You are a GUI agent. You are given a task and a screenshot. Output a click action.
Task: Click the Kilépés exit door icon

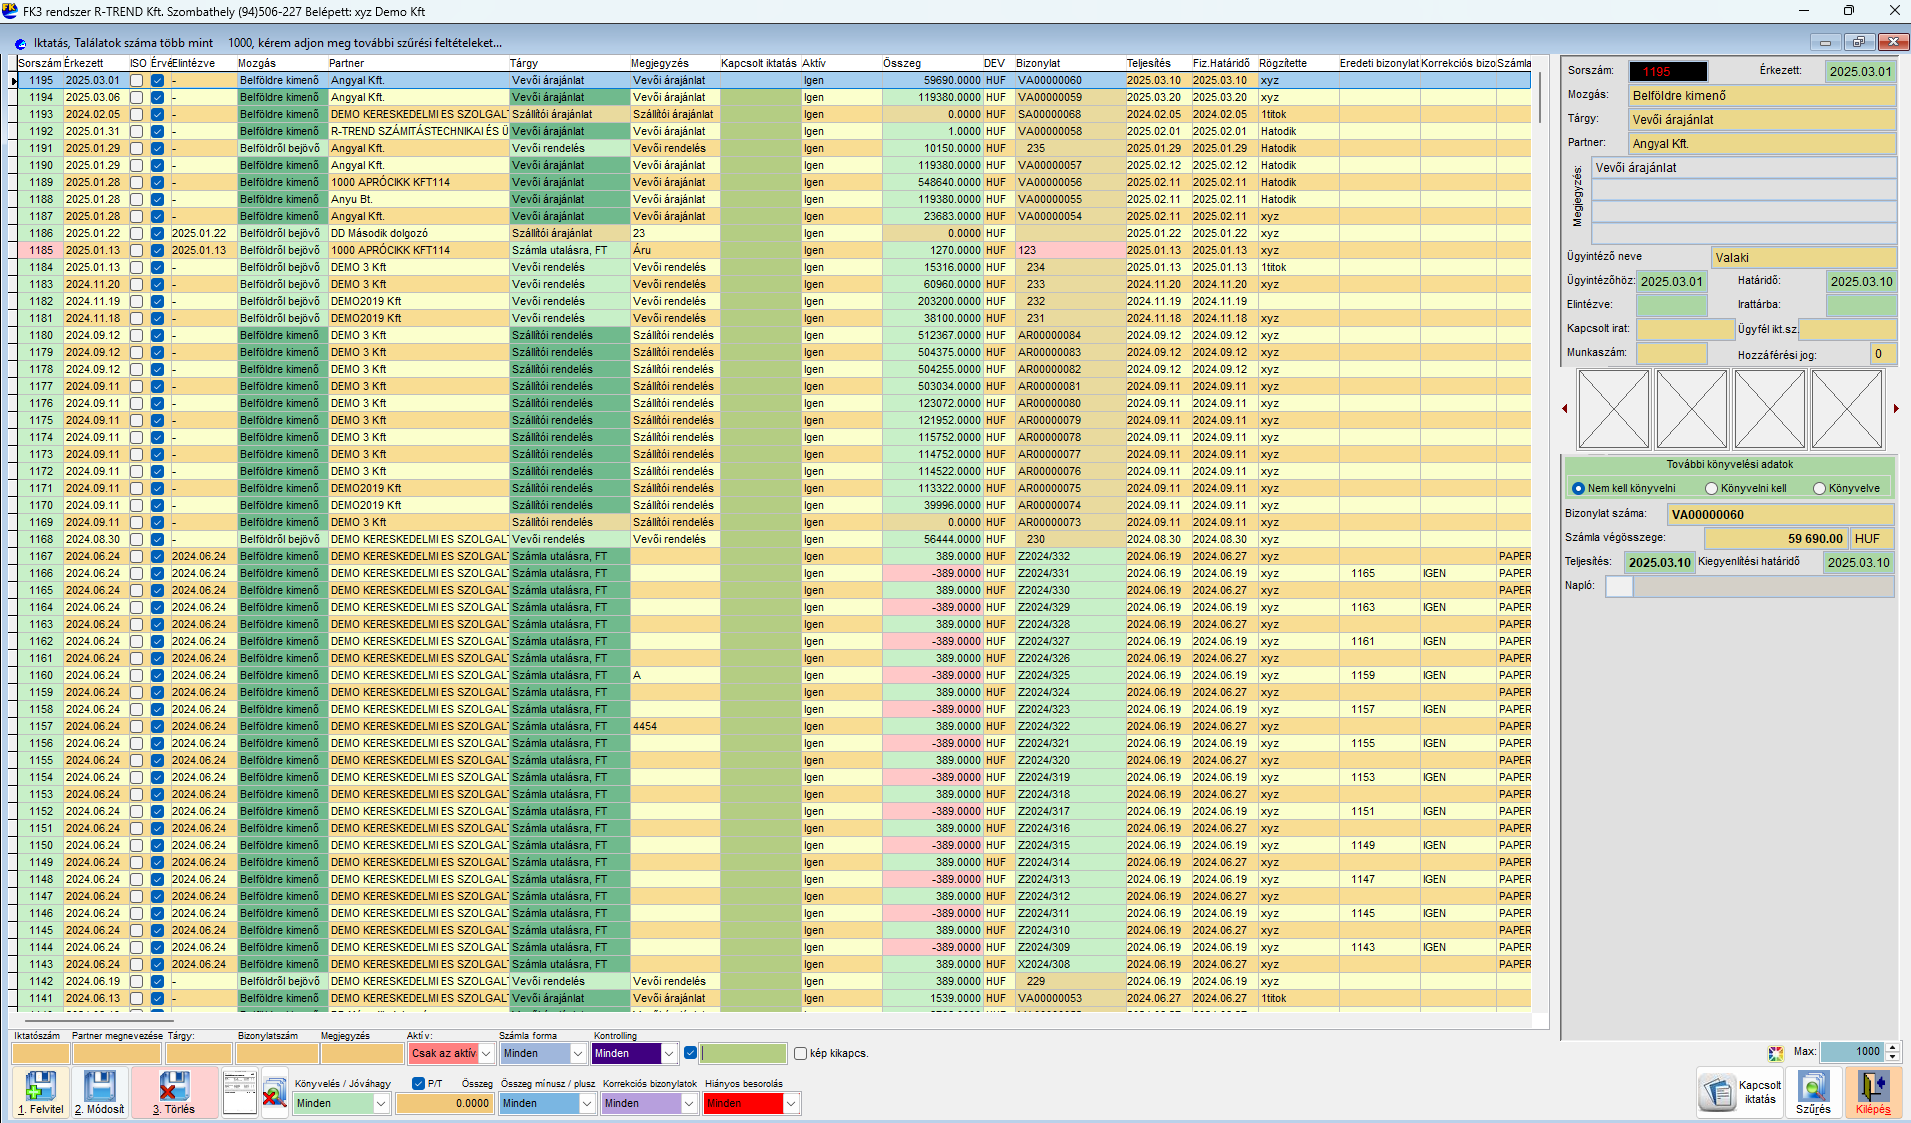pos(1873,1087)
